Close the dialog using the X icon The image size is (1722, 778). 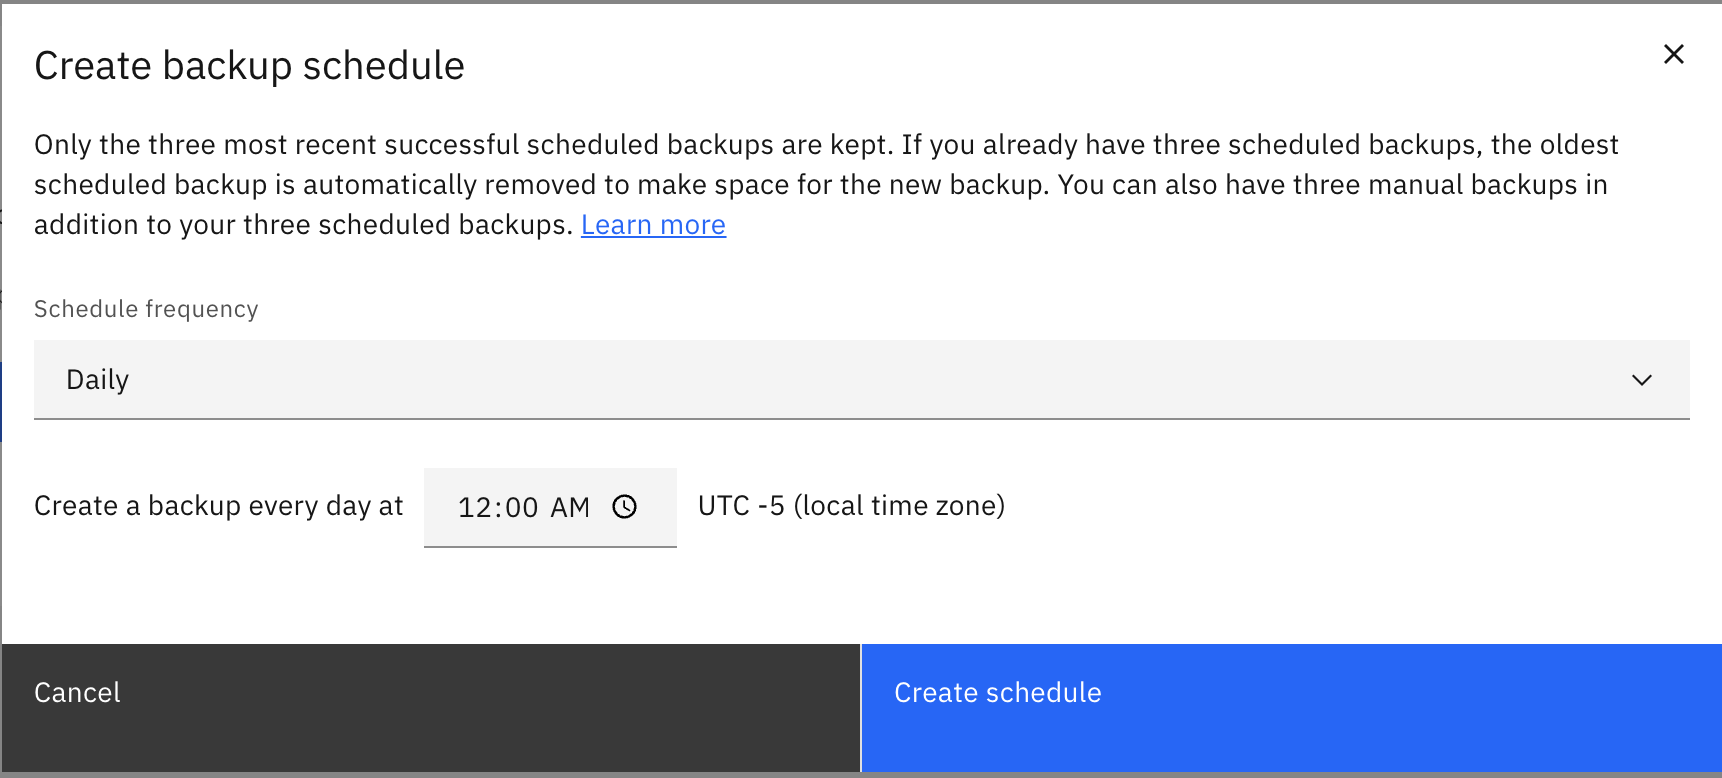[1673, 54]
